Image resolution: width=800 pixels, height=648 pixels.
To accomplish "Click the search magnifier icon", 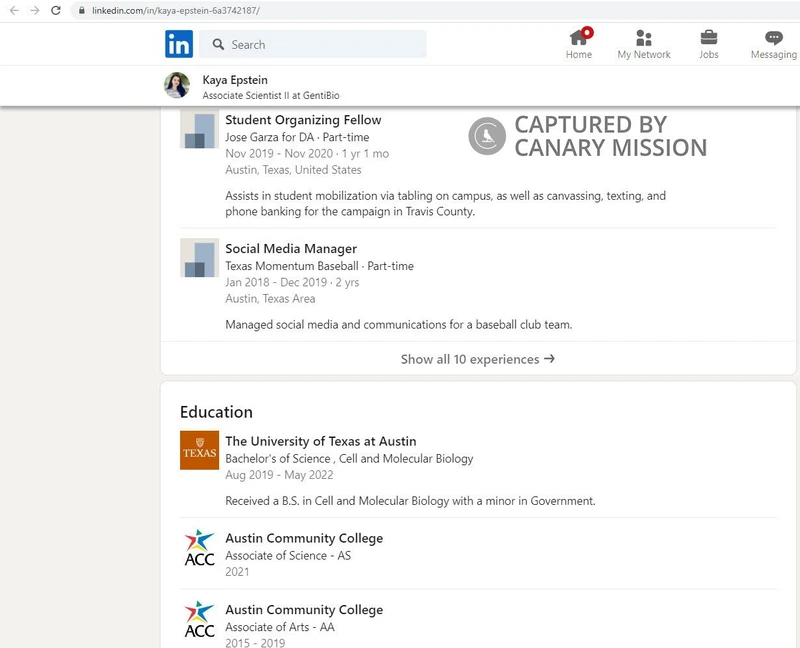I will [218, 44].
